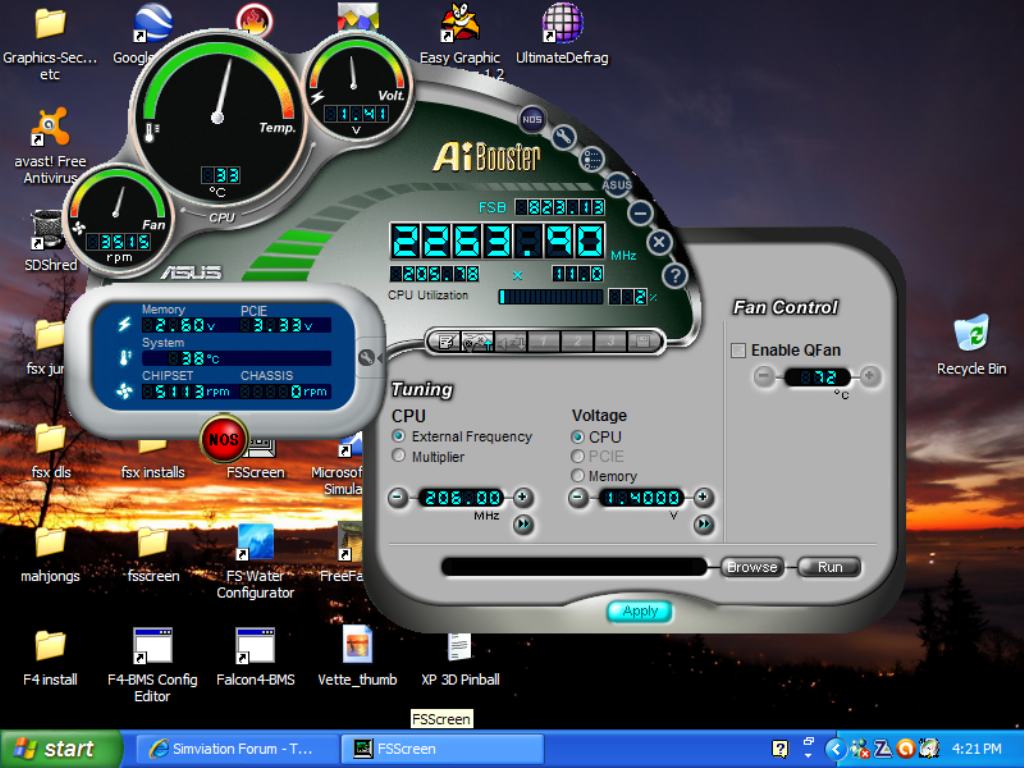Select the tuning tab icon in the tab strip
Viewport: 1024px width, 768px height.
coord(476,341)
